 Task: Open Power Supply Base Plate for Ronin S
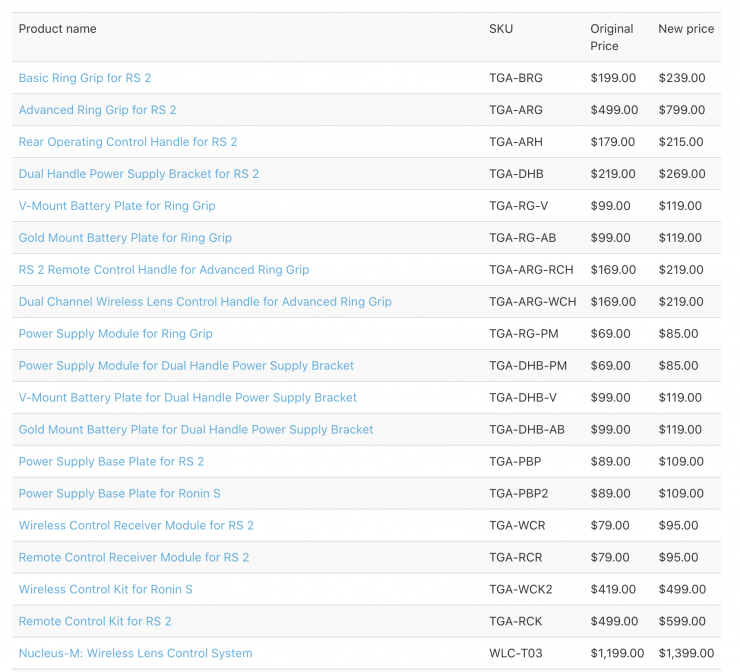coord(120,494)
